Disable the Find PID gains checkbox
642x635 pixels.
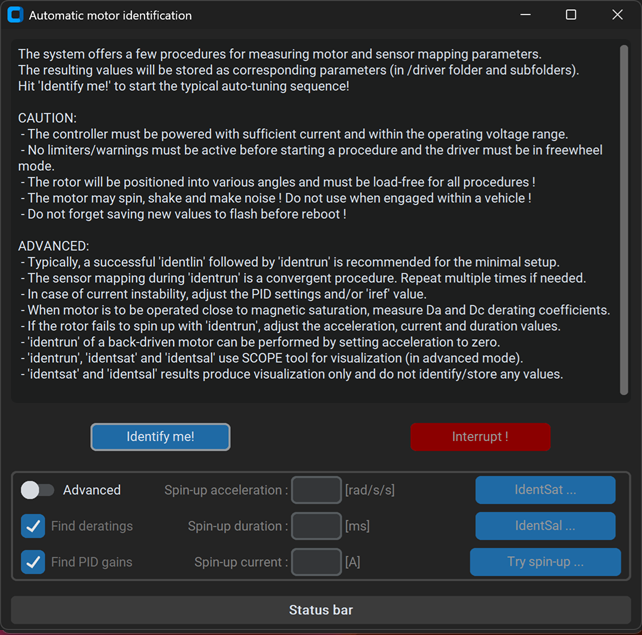(33, 562)
